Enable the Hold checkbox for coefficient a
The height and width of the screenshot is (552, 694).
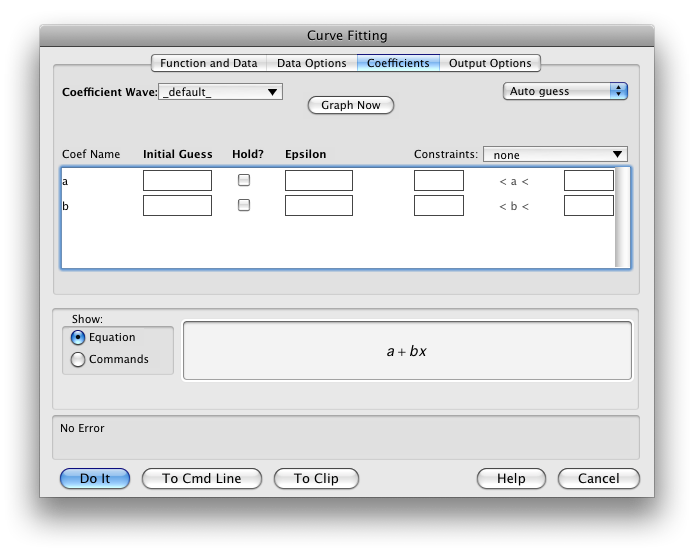coord(244,180)
